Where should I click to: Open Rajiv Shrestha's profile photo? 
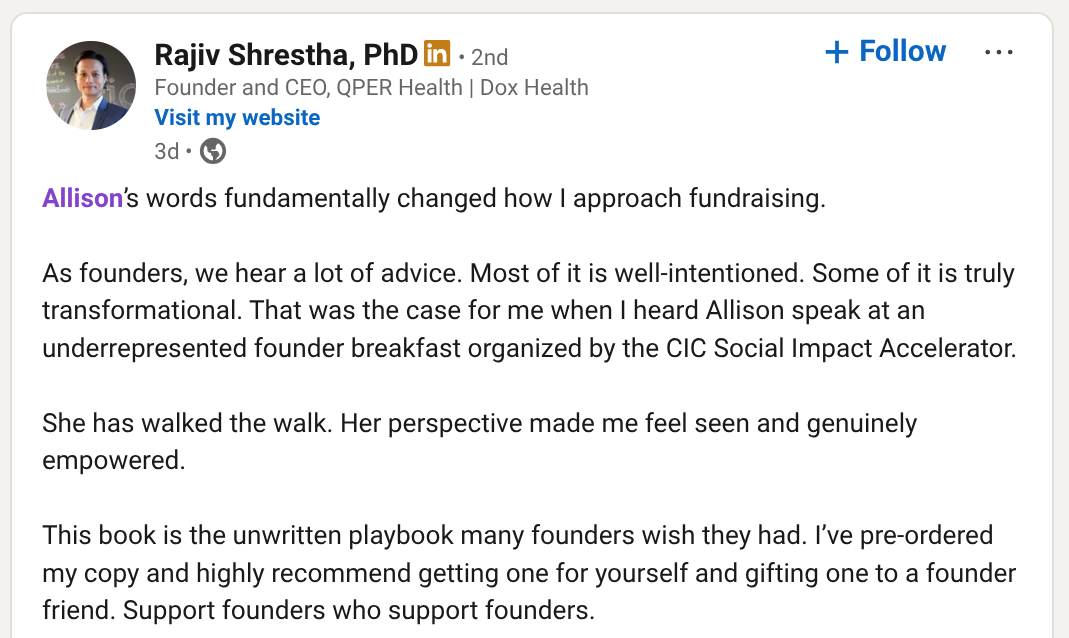pyautogui.click(x=91, y=86)
